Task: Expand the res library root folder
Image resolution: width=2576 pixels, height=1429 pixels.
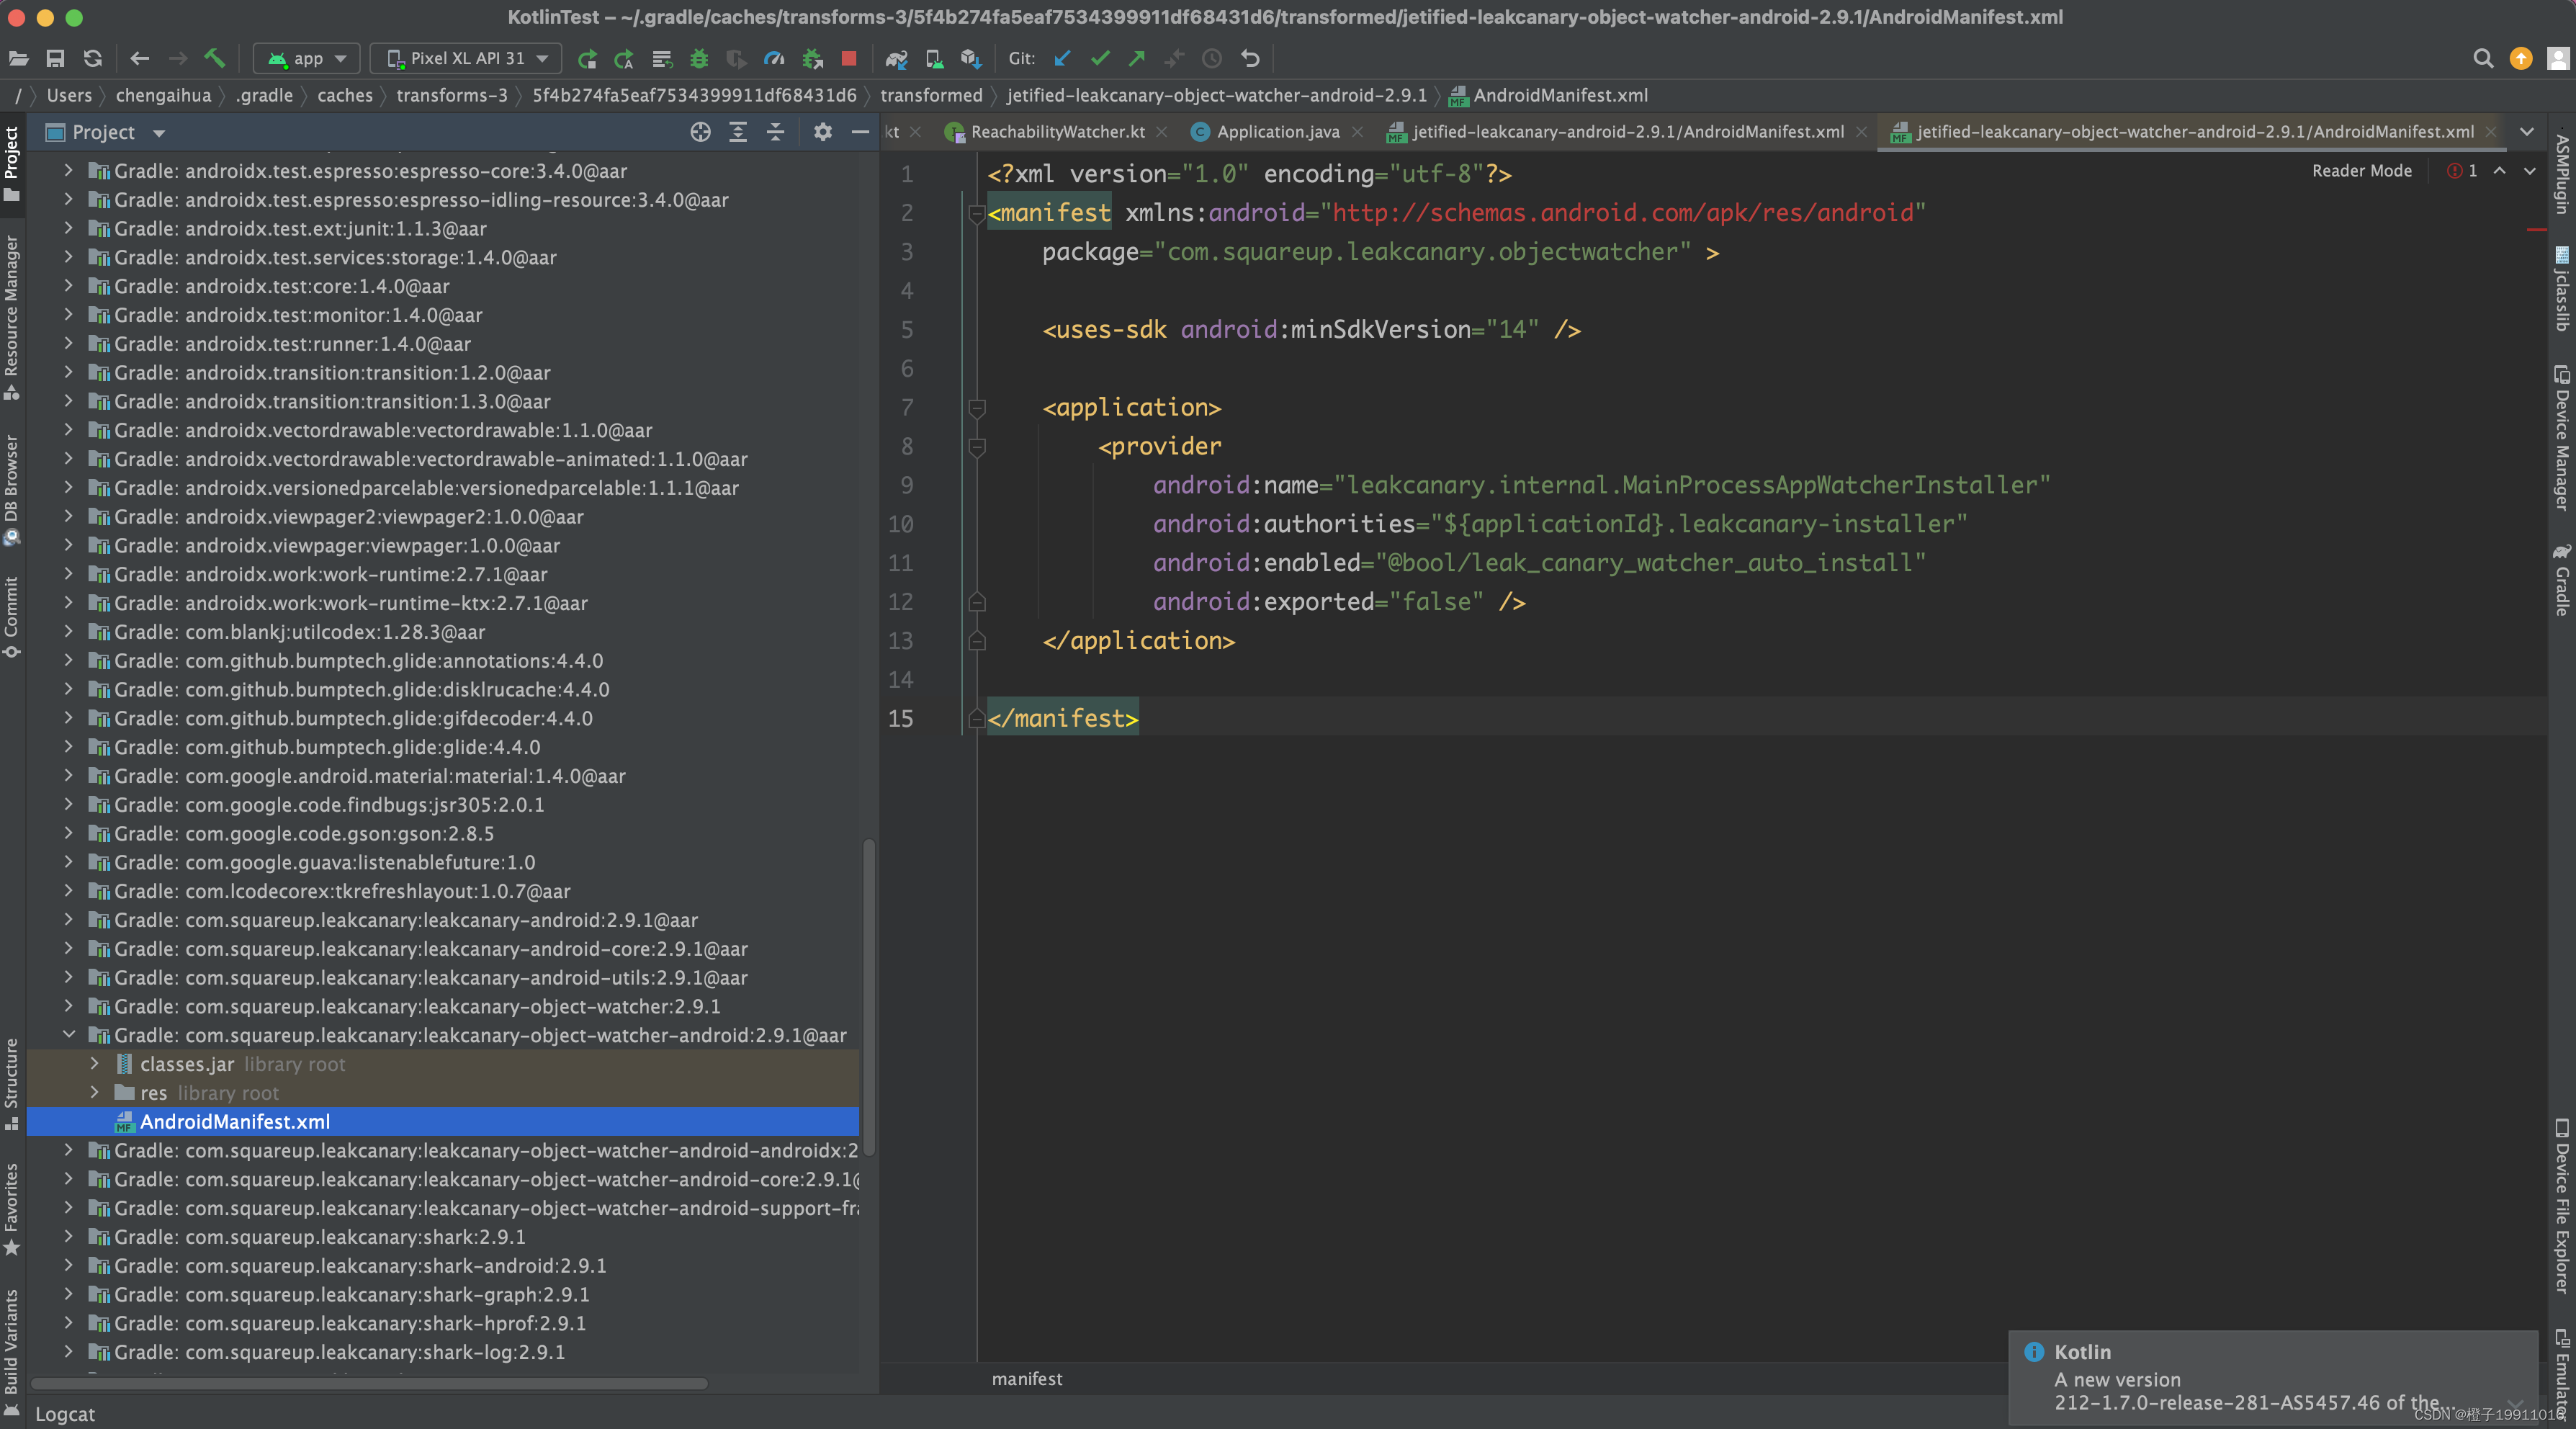Action: pos(95,1093)
